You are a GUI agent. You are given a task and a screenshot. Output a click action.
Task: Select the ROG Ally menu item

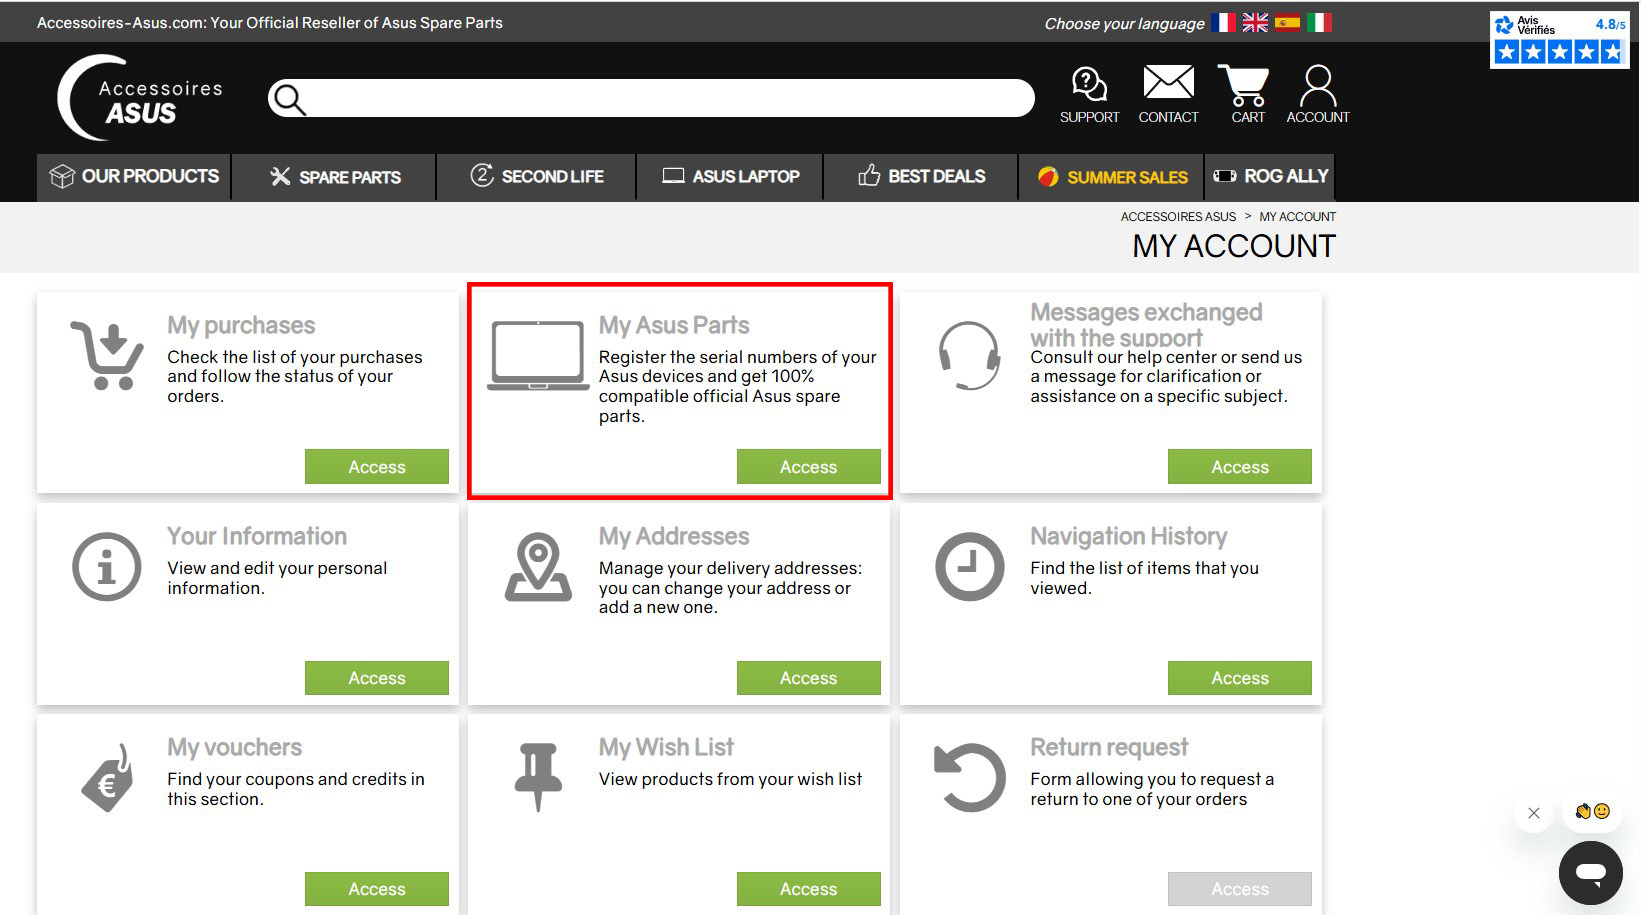tap(1270, 177)
